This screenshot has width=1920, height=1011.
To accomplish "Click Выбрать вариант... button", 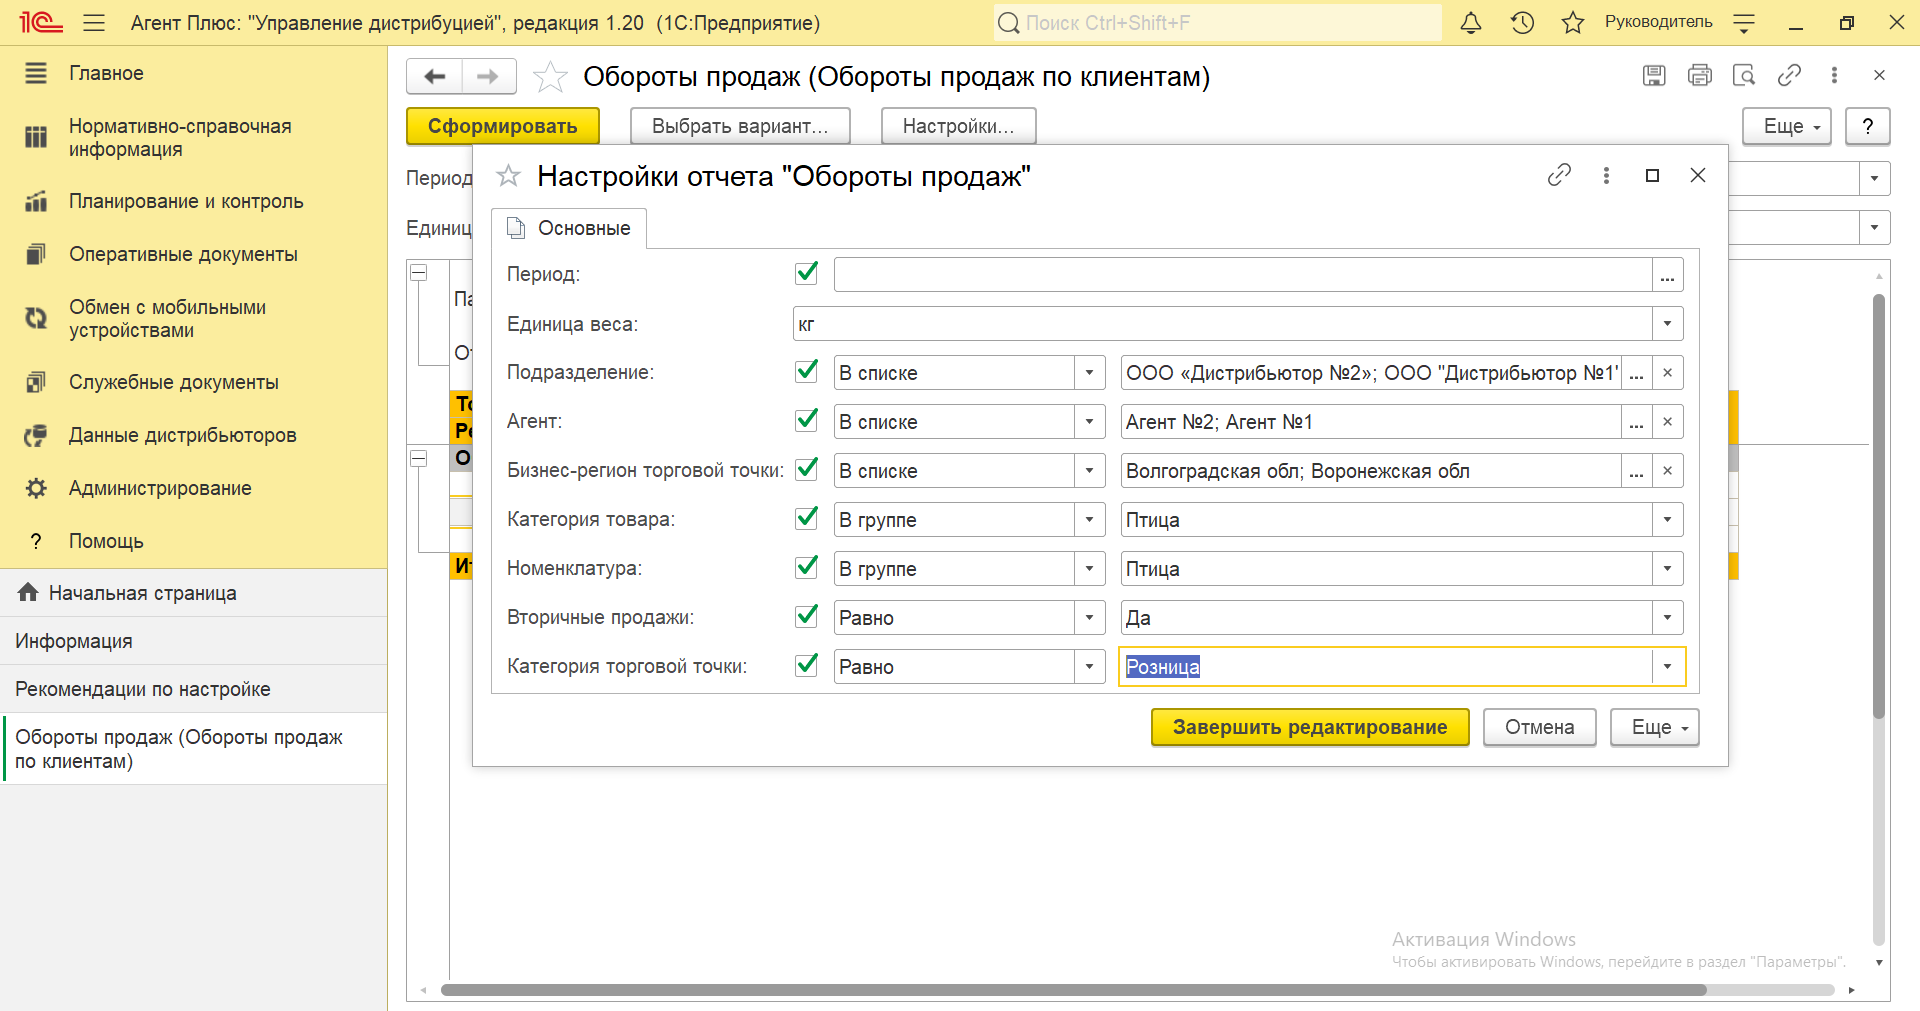I will [x=740, y=126].
